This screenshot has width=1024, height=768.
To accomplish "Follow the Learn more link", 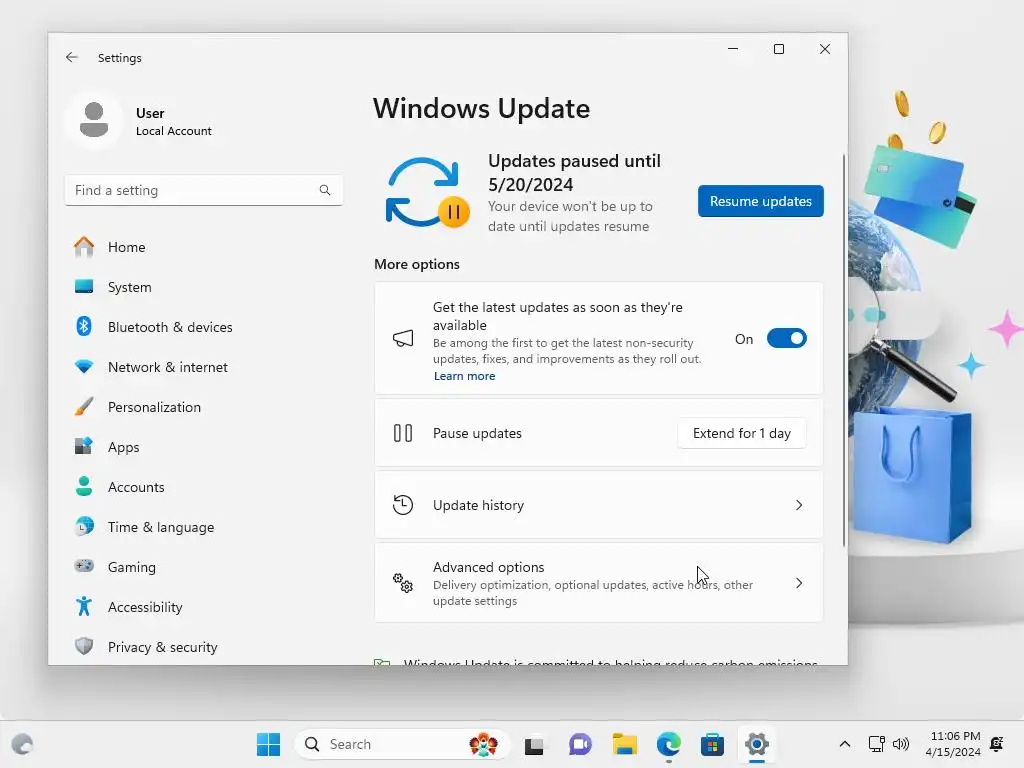I will coord(464,376).
